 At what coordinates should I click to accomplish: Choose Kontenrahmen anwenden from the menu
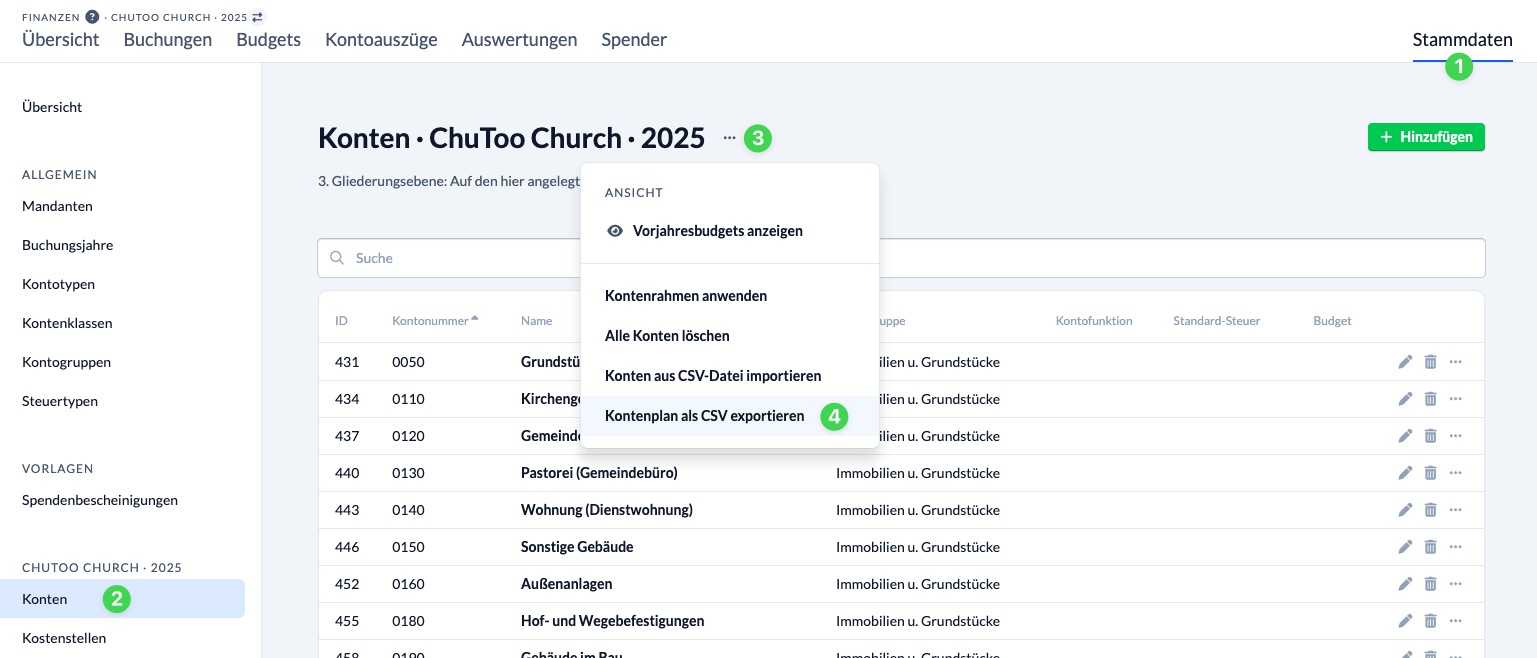[730, 296]
